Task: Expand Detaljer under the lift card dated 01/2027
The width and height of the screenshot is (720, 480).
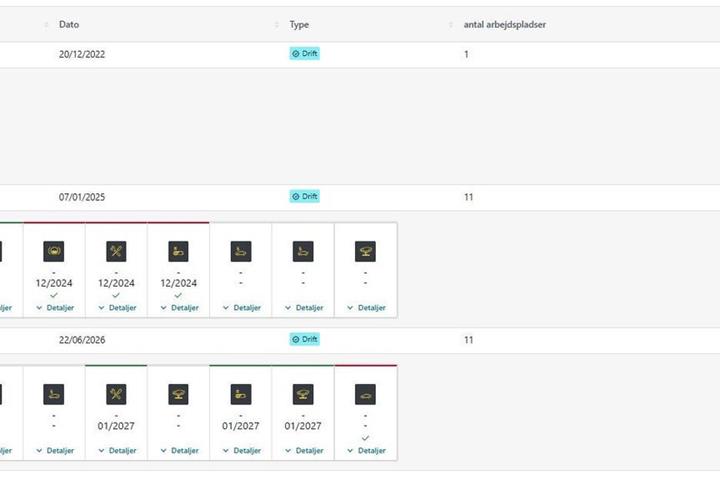Action: [x=304, y=451]
